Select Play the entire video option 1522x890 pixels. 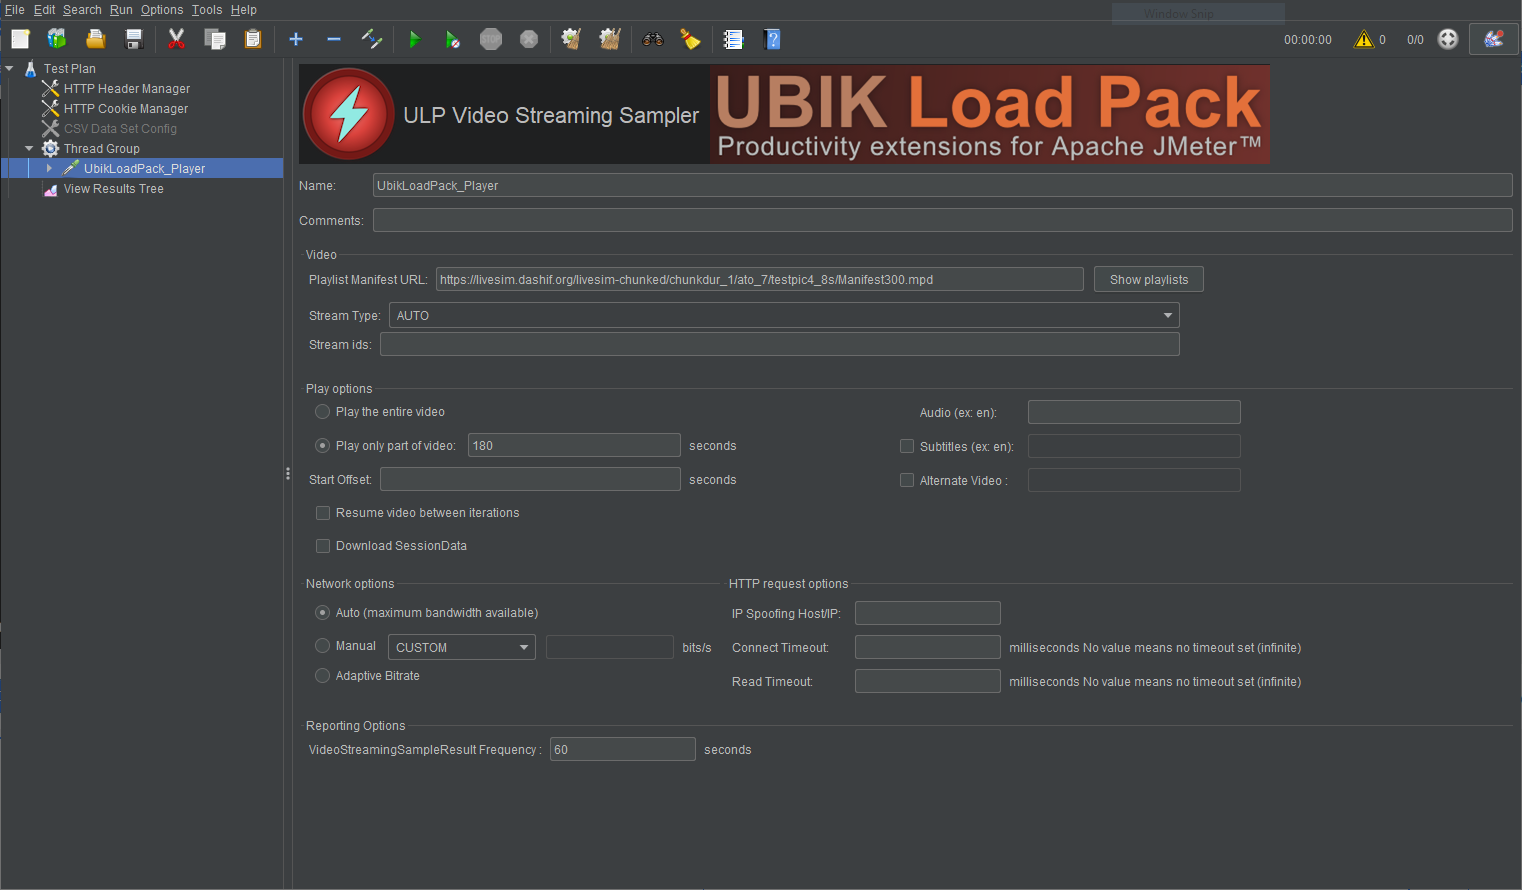[322, 412]
